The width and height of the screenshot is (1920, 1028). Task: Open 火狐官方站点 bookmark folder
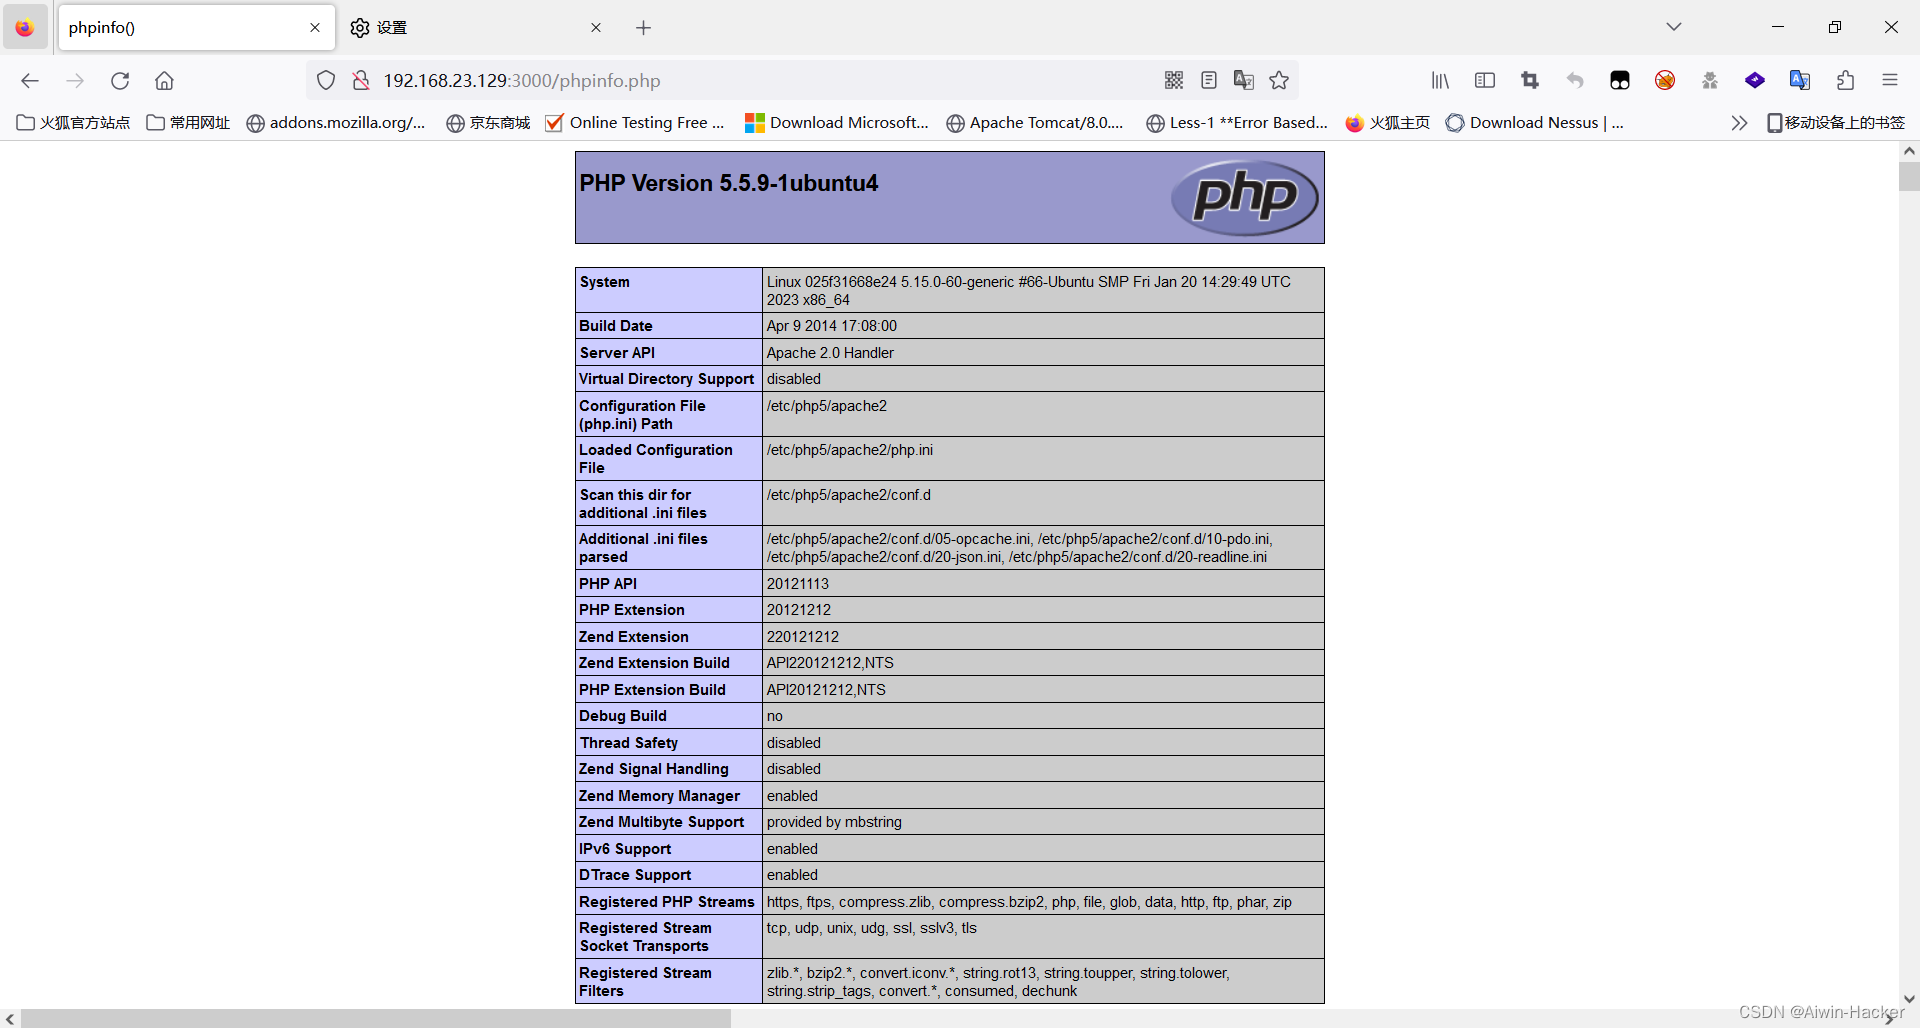click(74, 123)
